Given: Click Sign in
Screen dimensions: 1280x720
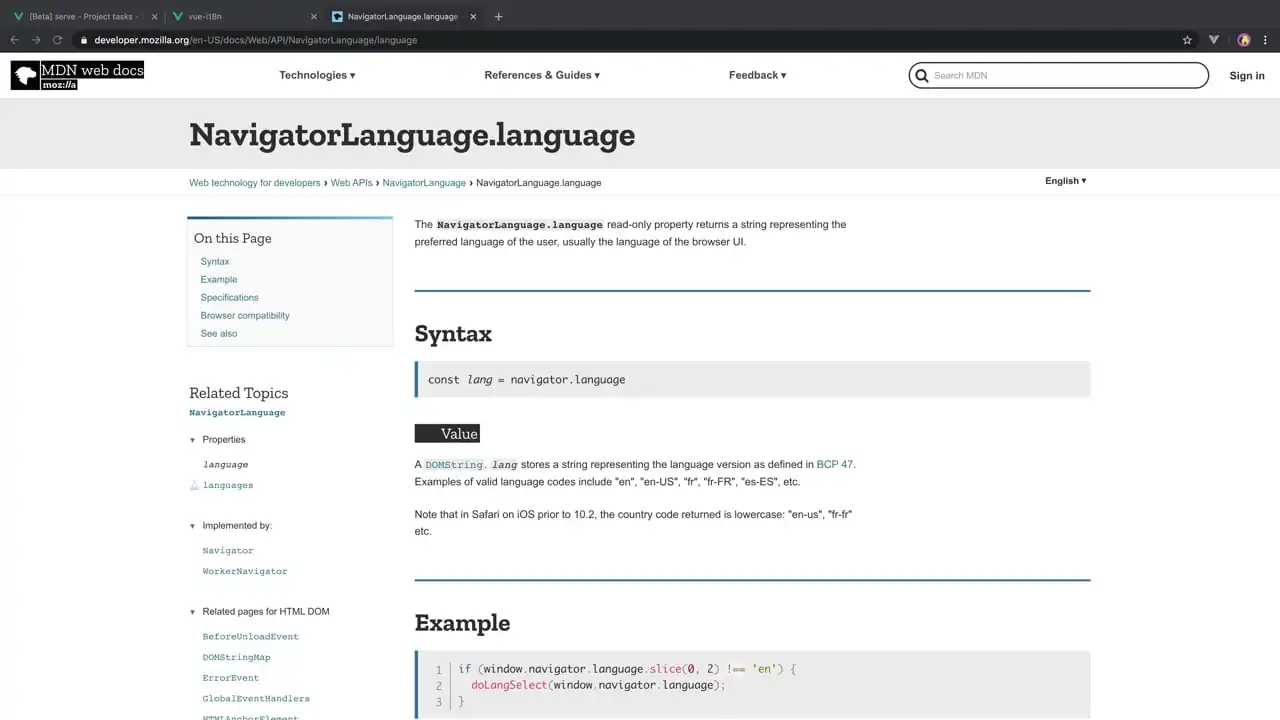Looking at the screenshot, I should coord(1247,75).
